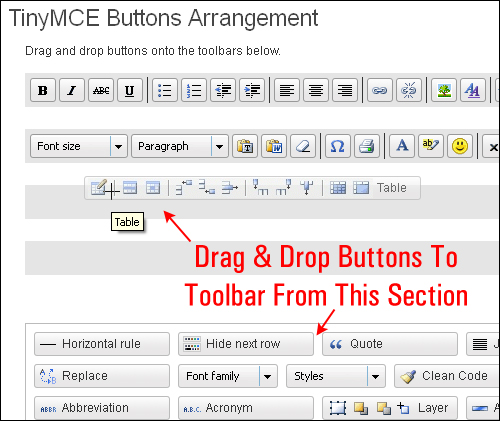Screen dimensions: 500x421
Task: Click the Paragraph combo box text
Action: 163,146
